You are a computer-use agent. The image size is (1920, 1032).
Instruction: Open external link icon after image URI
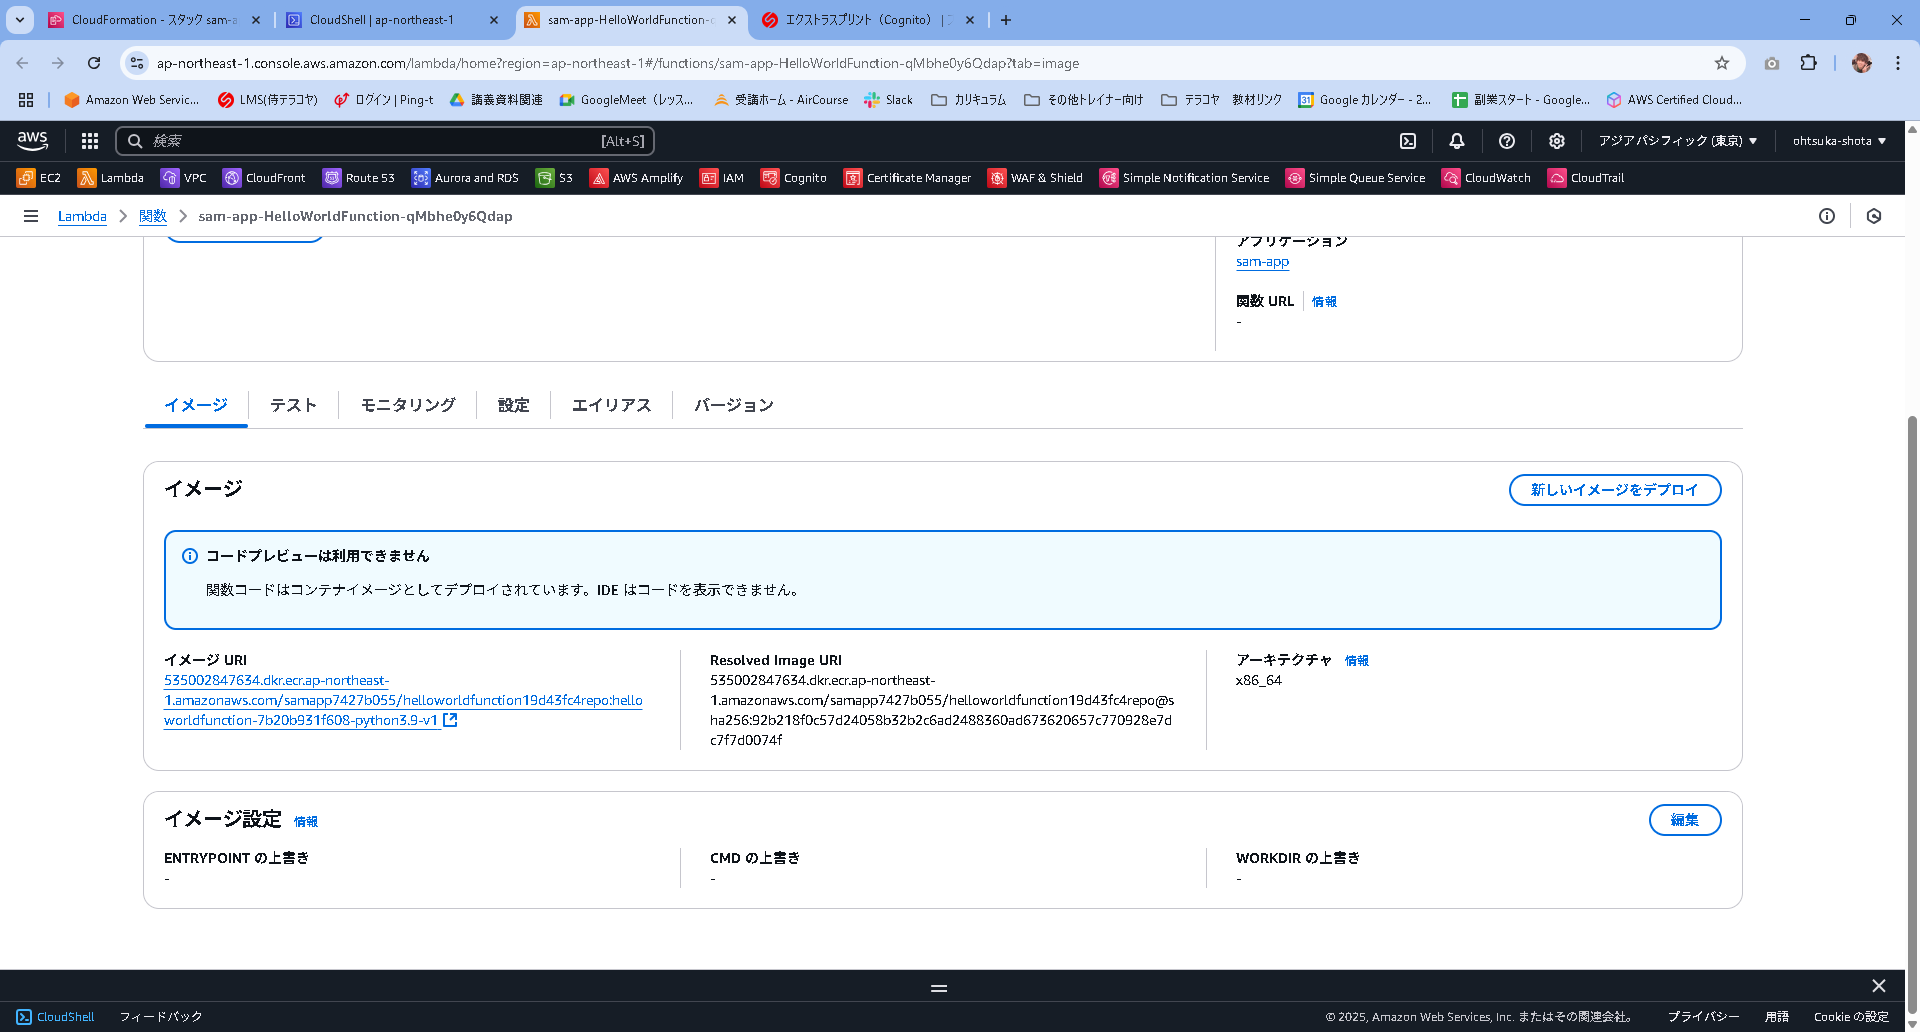[450, 720]
